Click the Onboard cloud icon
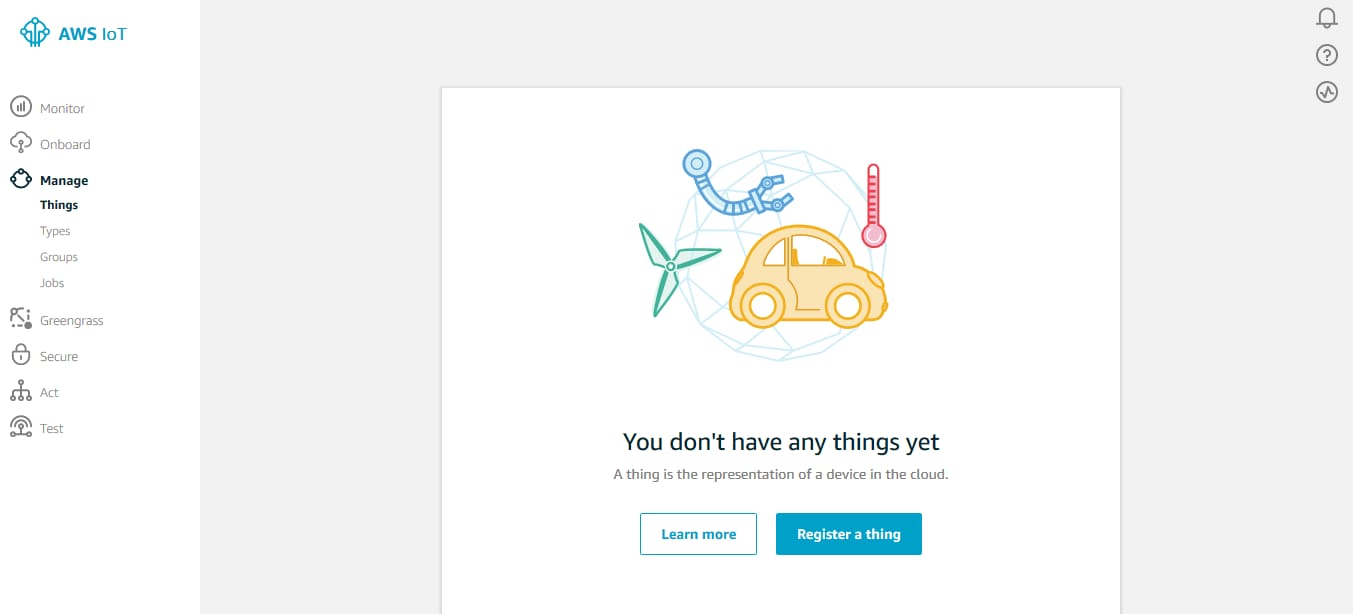This screenshot has height=614, width=1353. [21, 143]
